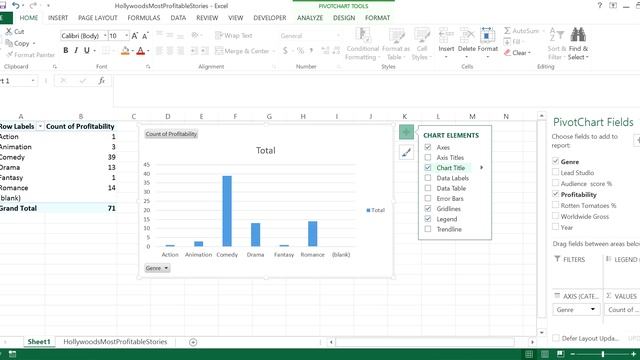Screen dimensions: 640x360
Task: Click the Chart Elements plus button
Action: coord(406,132)
